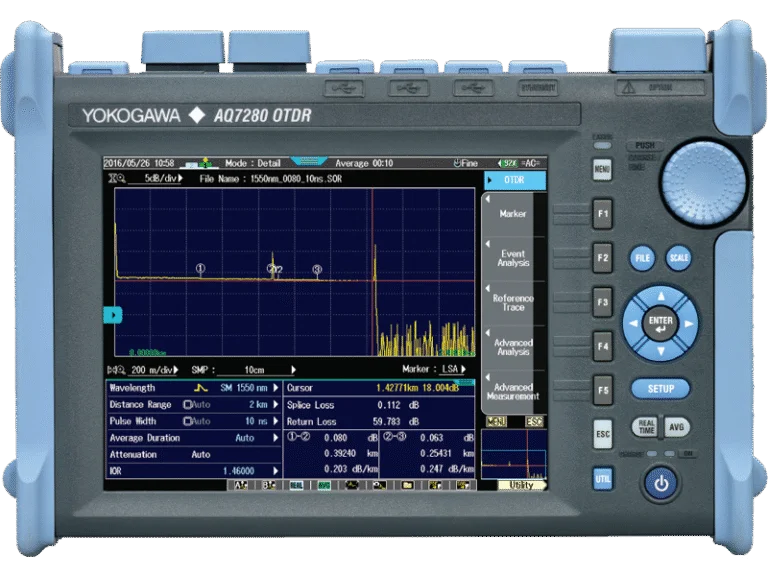
Task: Click the down arrow key on the directional pad
Action: 661,351
